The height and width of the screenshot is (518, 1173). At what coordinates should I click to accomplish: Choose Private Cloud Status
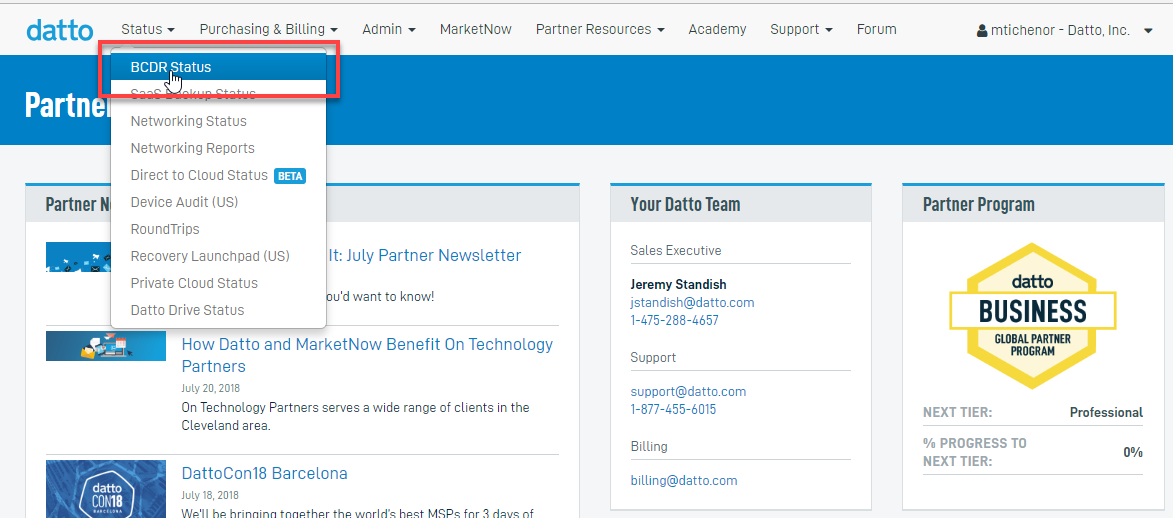point(218,282)
